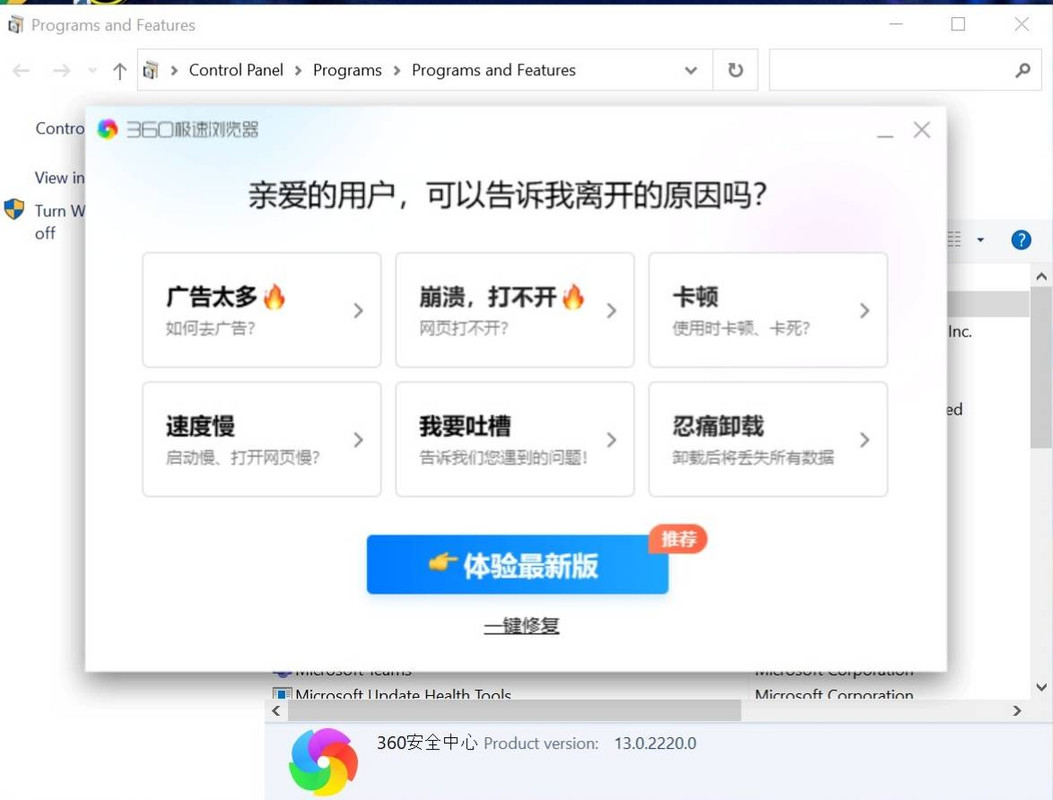Click the pointing hand icon on 体验最新版
This screenshot has height=800, width=1053.
click(x=442, y=562)
